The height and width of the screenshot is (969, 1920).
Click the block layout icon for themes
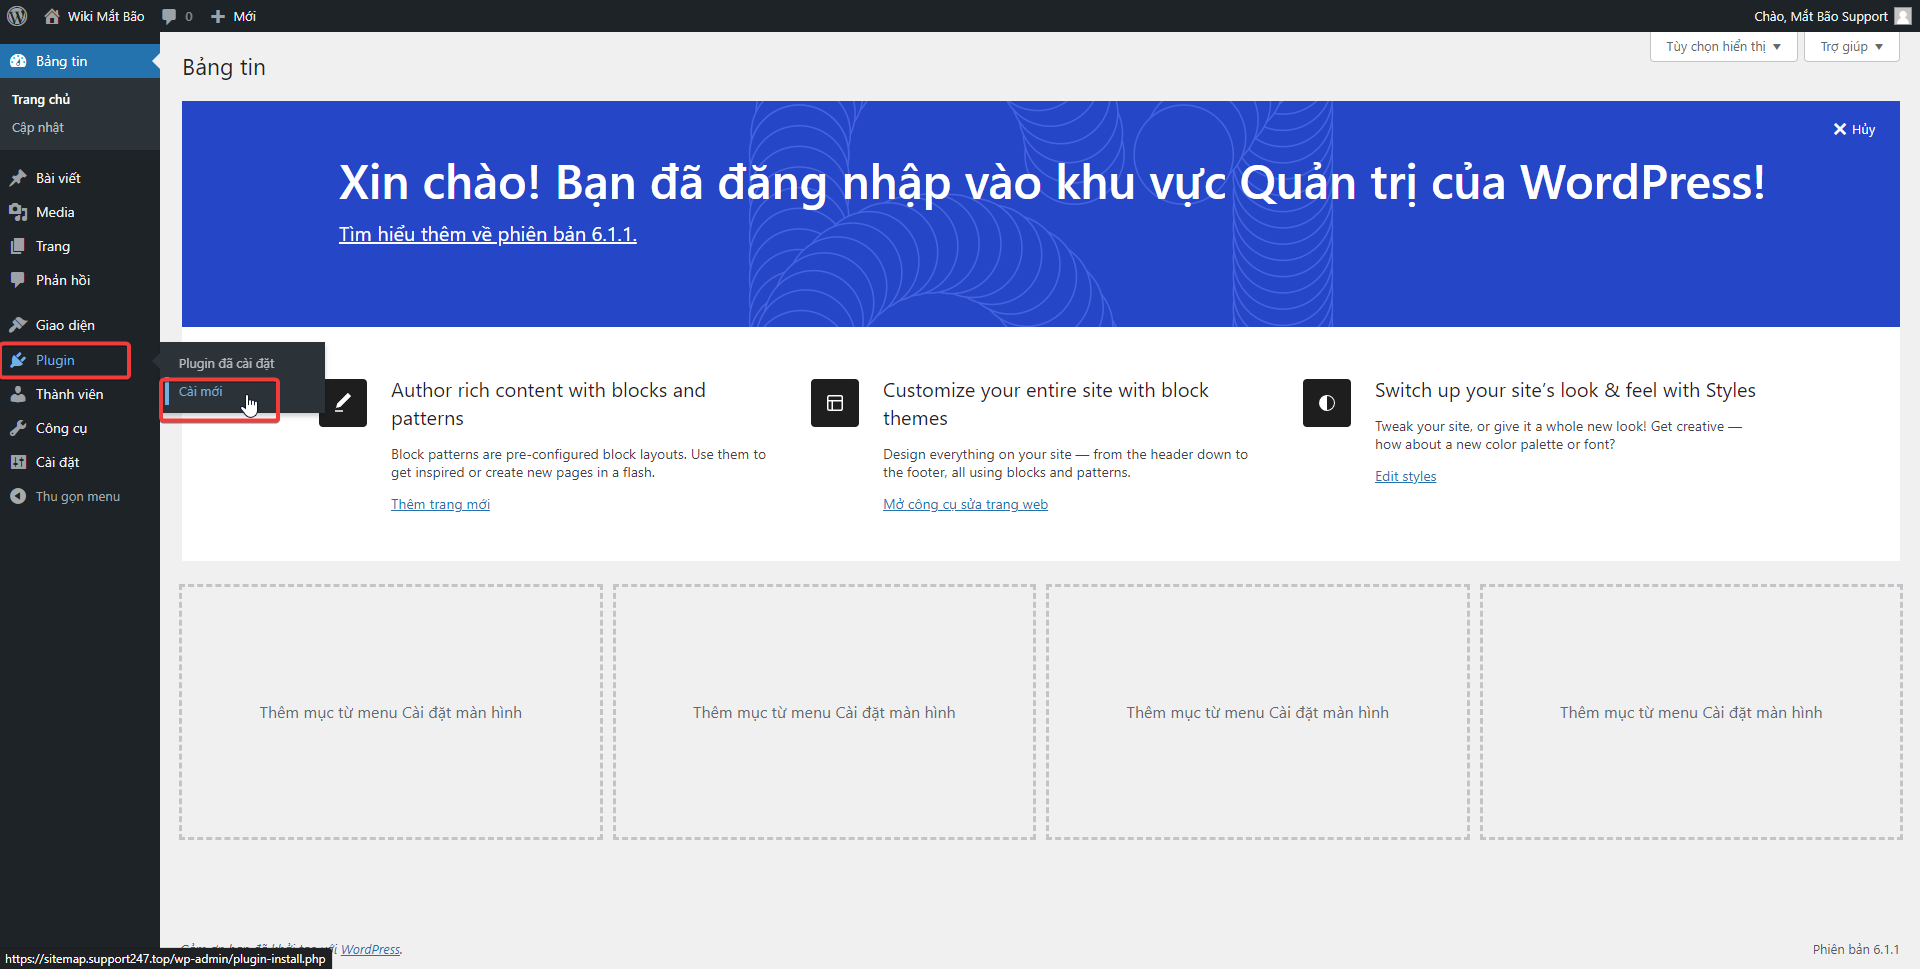pyautogui.click(x=835, y=403)
